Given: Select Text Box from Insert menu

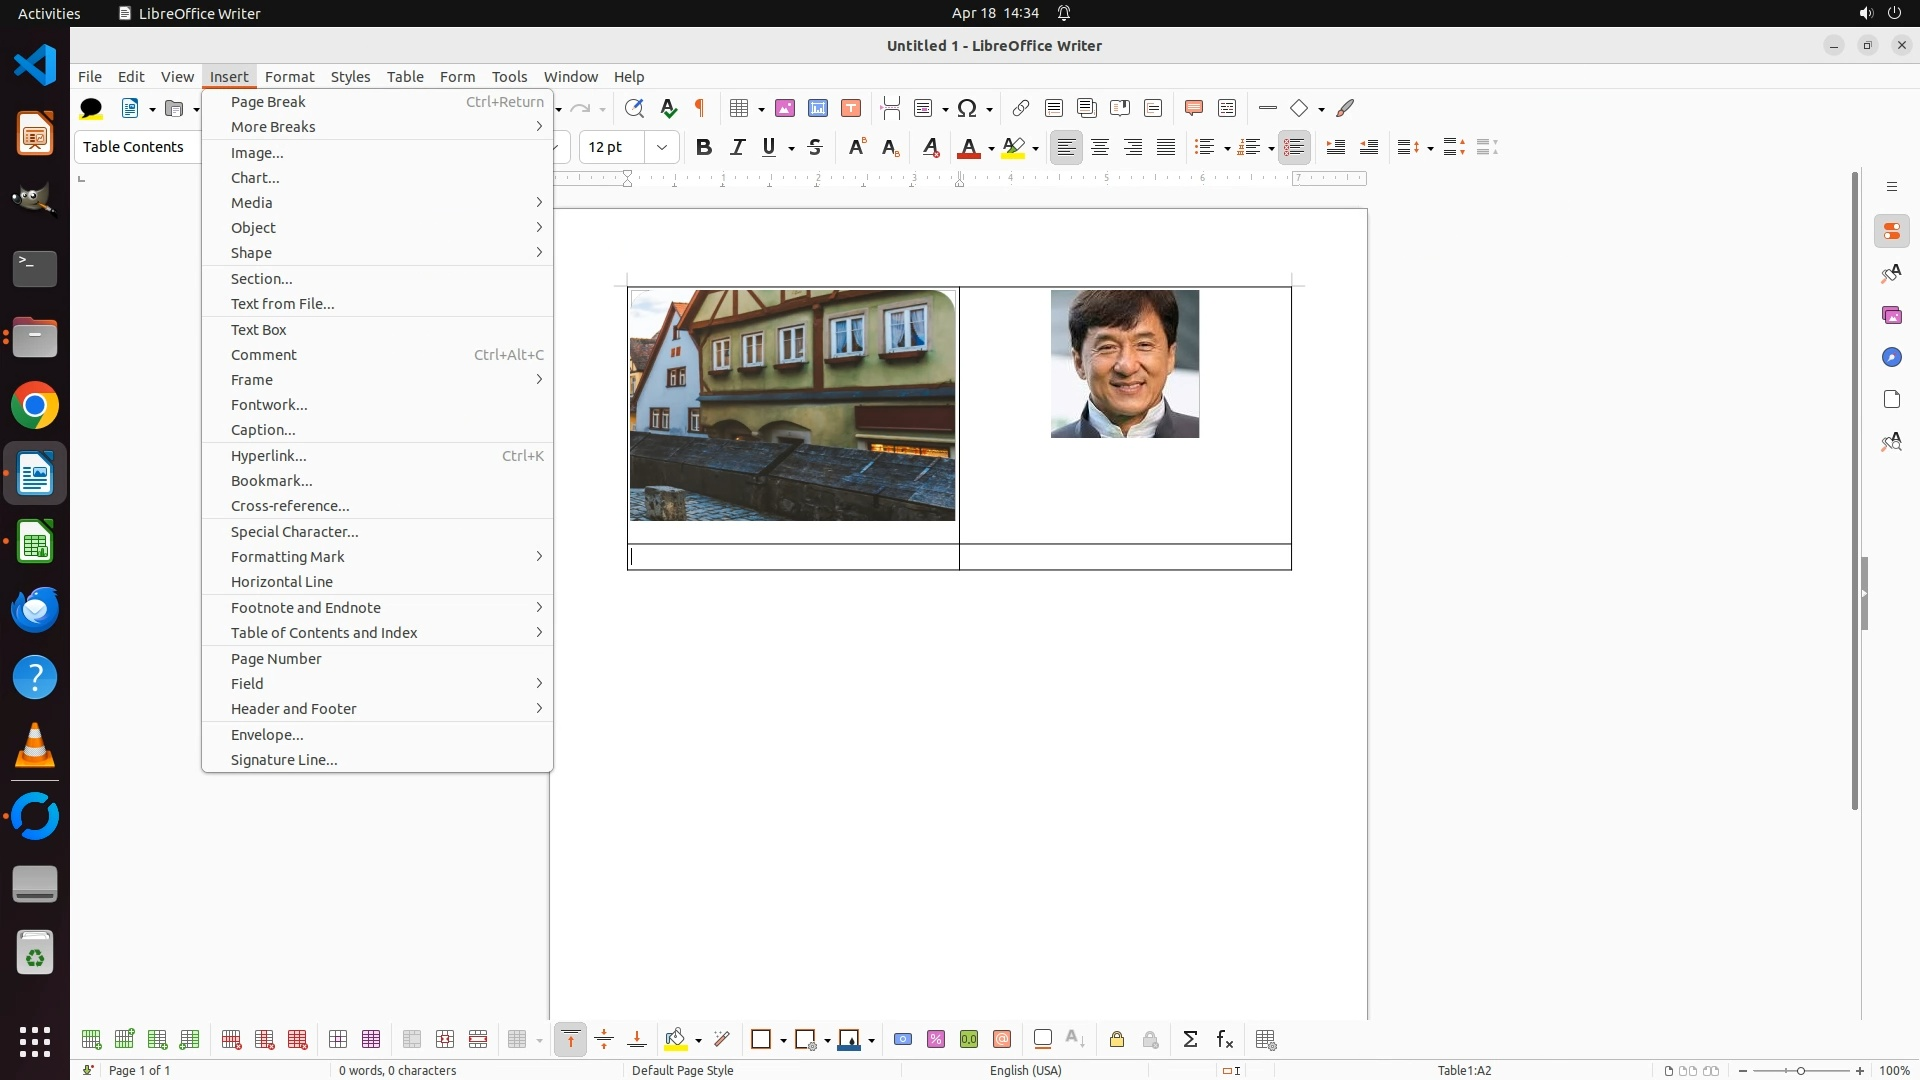Looking at the screenshot, I should click(259, 330).
